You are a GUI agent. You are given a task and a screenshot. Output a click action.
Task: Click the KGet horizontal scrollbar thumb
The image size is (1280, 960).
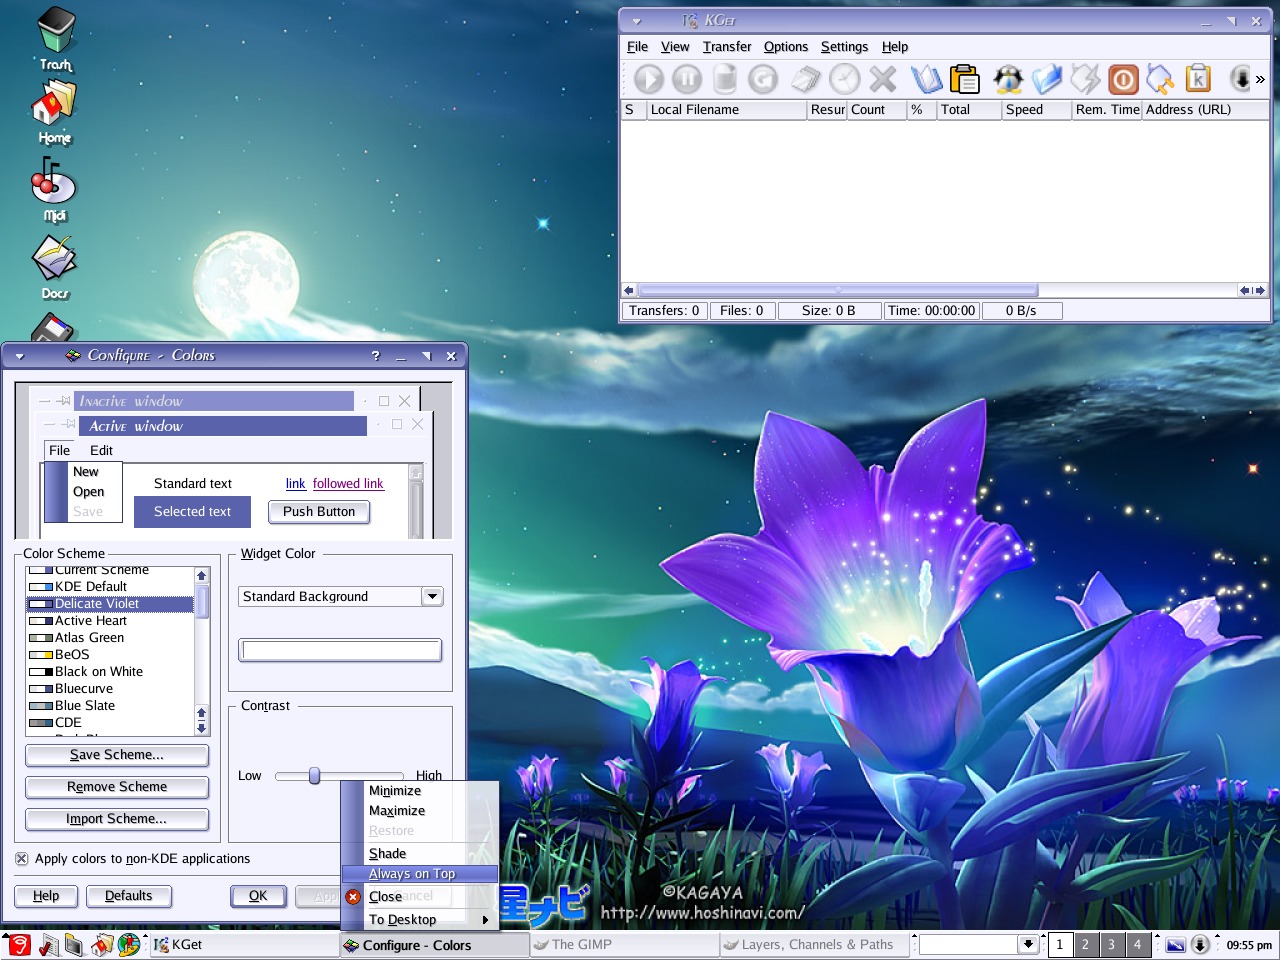tap(838, 291)
